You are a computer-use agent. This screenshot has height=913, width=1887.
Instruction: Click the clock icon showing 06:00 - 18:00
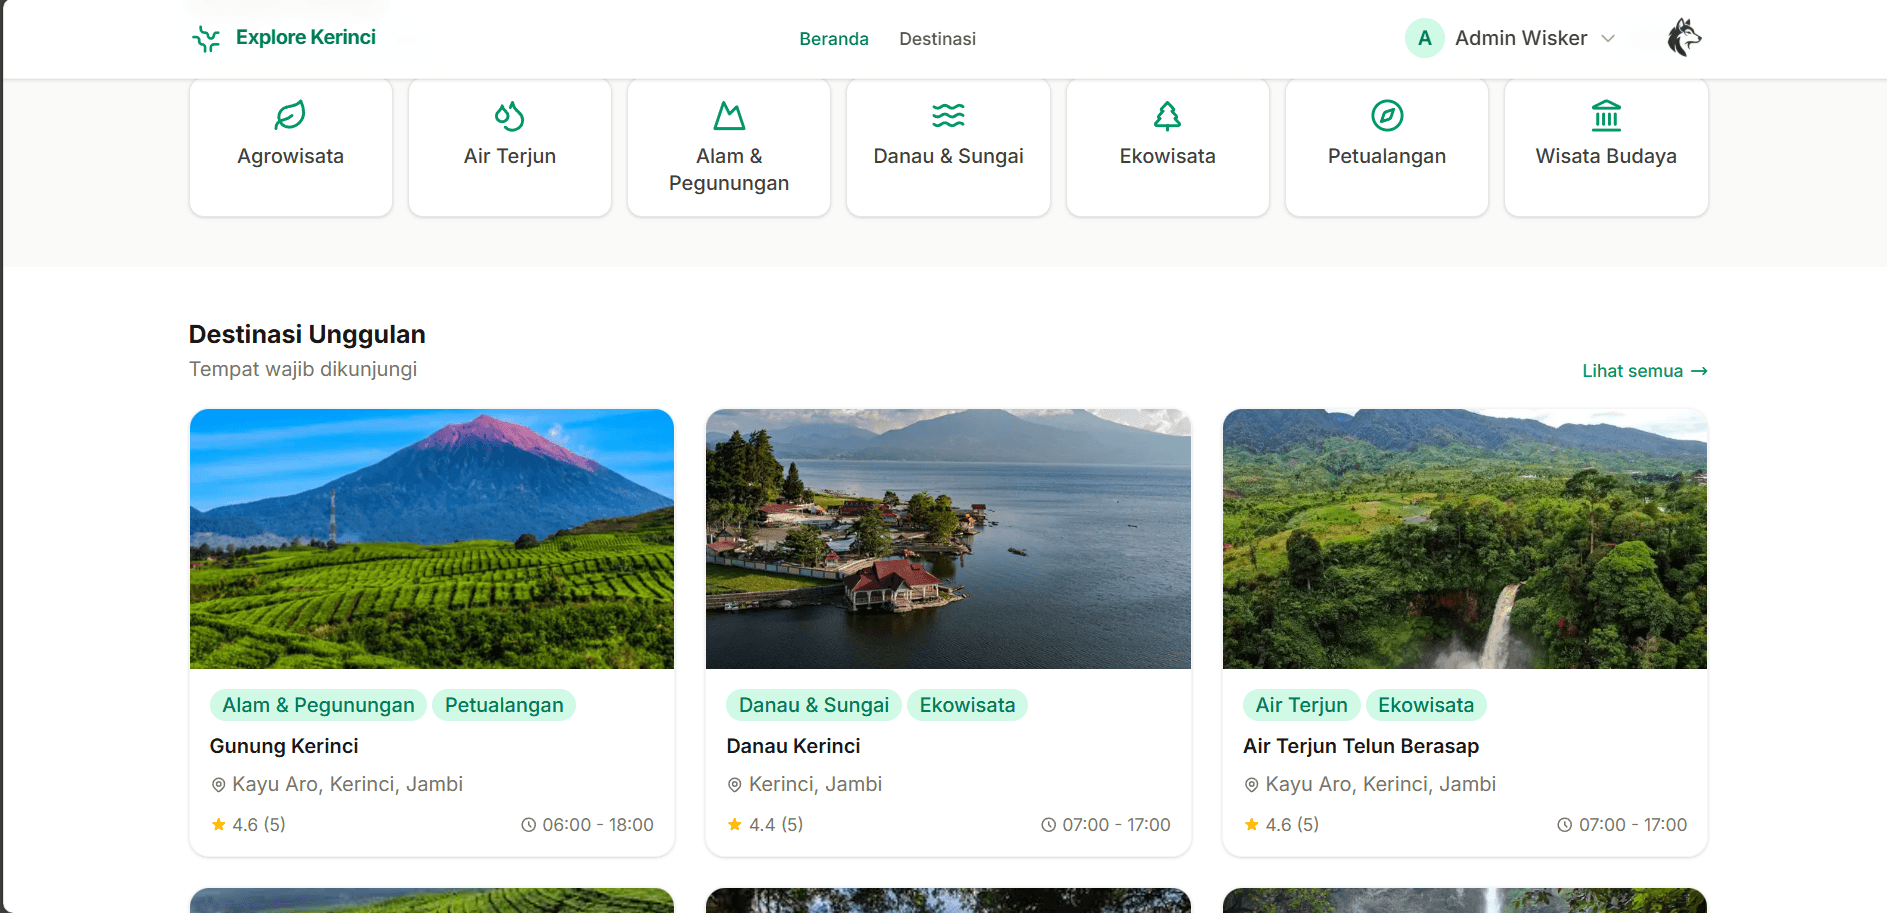tap(529, 825)
